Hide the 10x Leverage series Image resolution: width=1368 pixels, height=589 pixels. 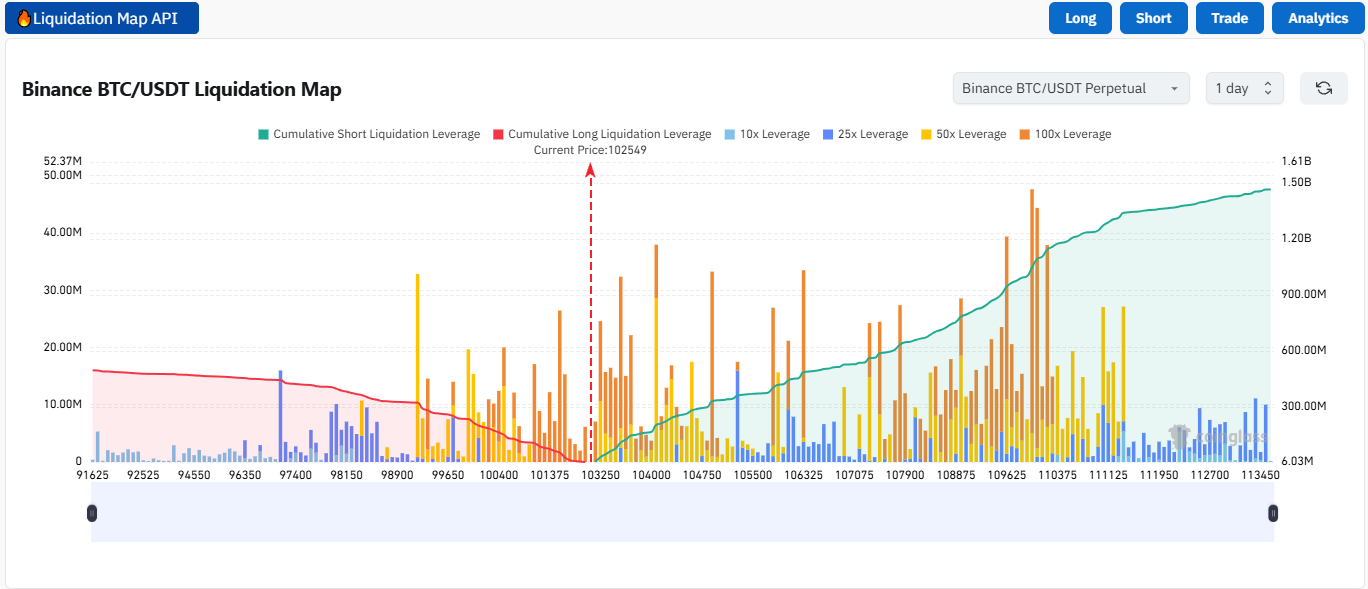[x=766, y=134]
